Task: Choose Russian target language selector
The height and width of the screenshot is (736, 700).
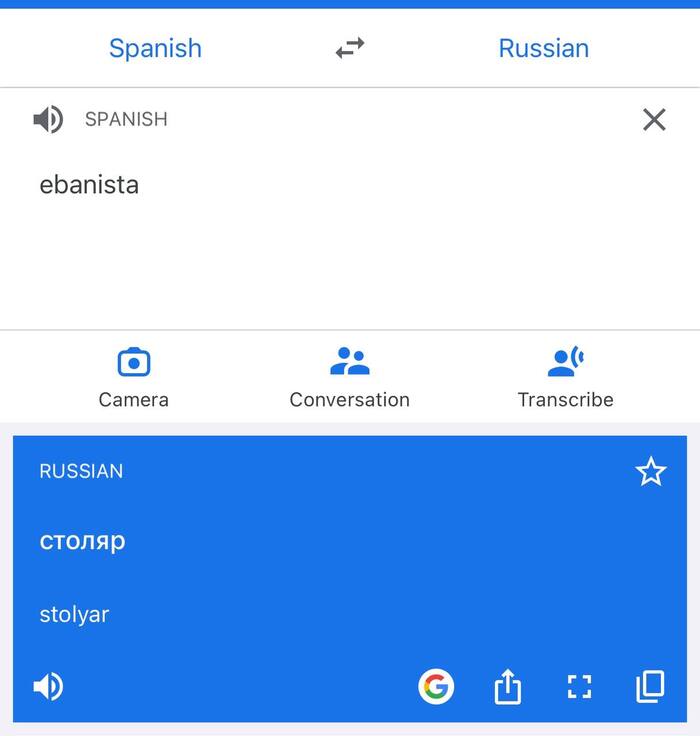Action: [x=543, y=48]
